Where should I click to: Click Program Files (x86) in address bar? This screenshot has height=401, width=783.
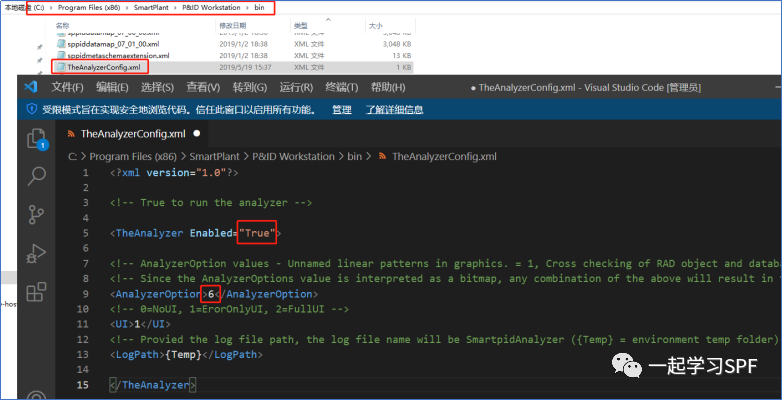tap(91, 8)
